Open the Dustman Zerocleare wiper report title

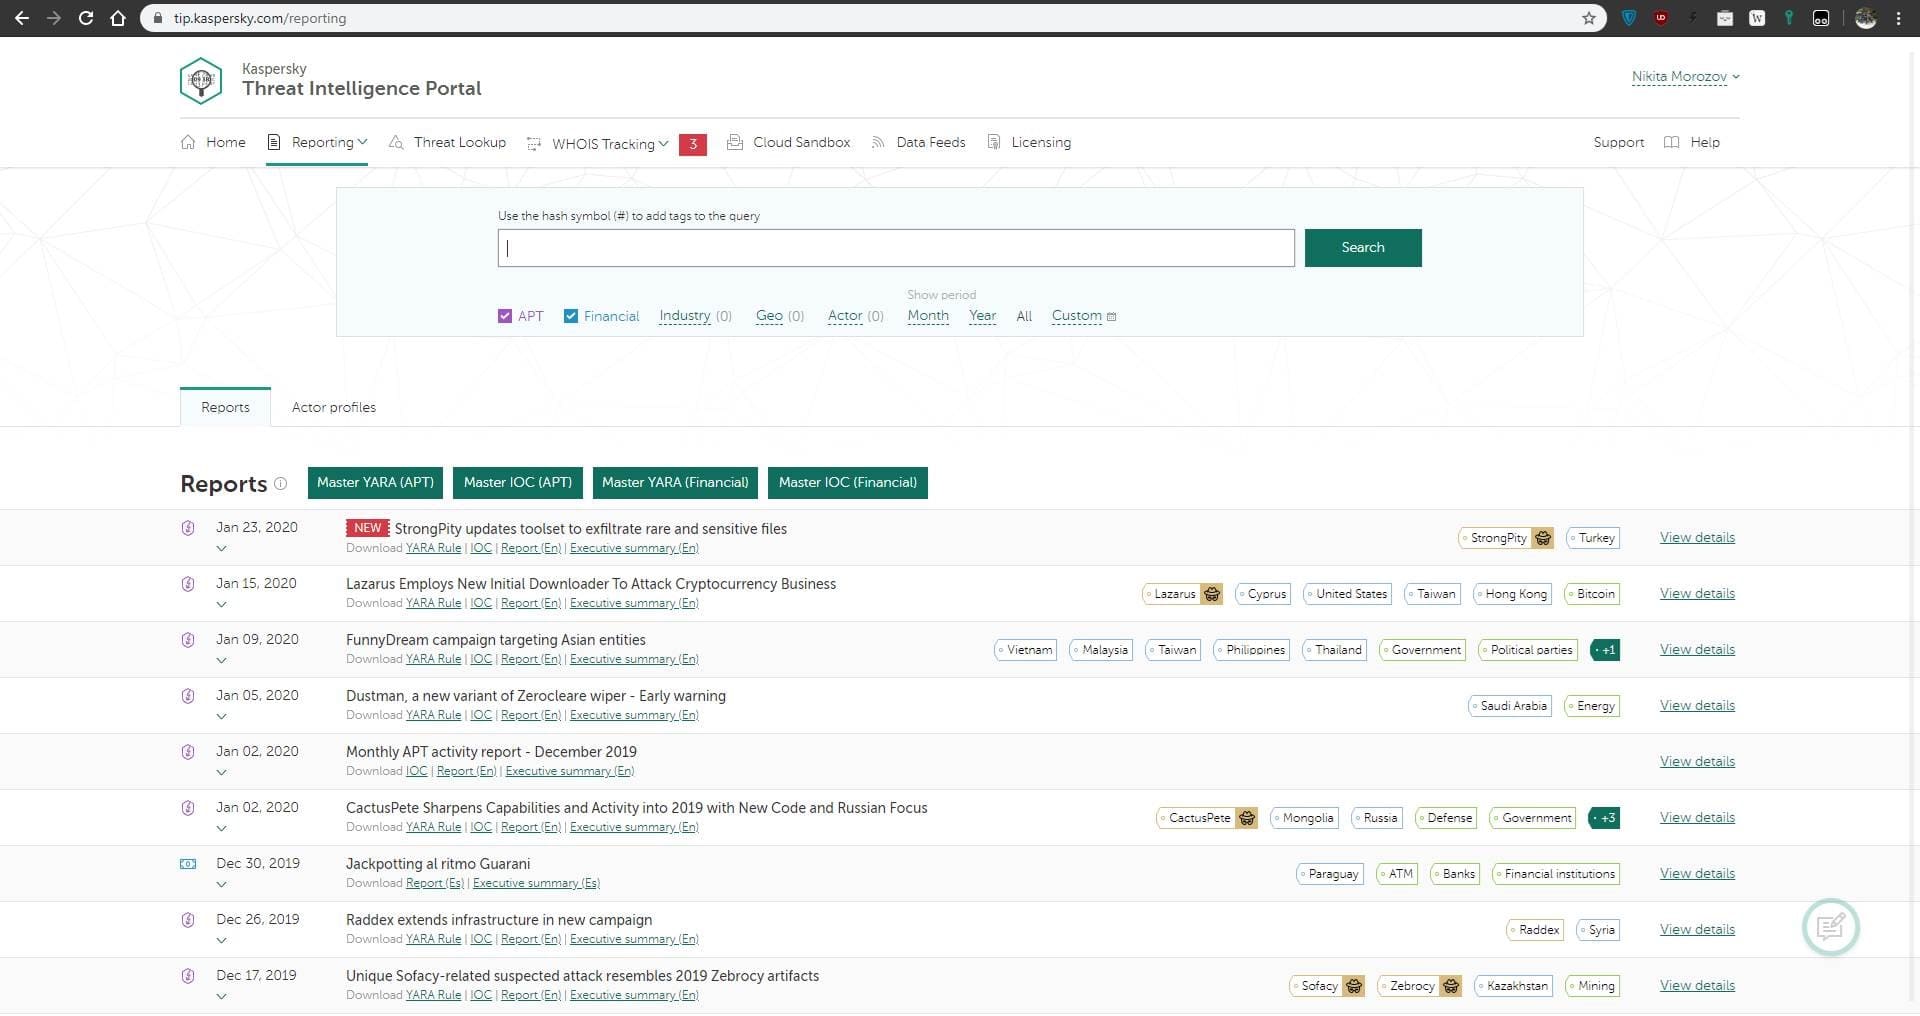point(536,696)
